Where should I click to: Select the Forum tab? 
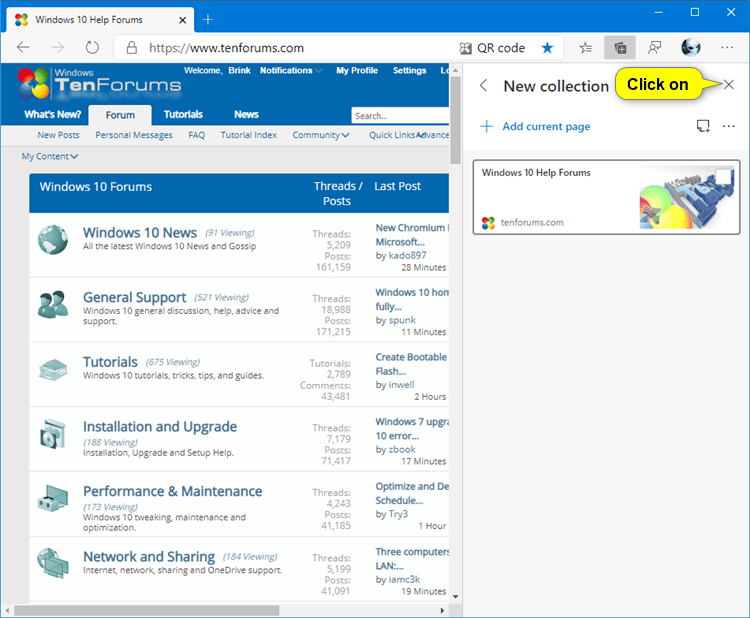coord(120,115)
